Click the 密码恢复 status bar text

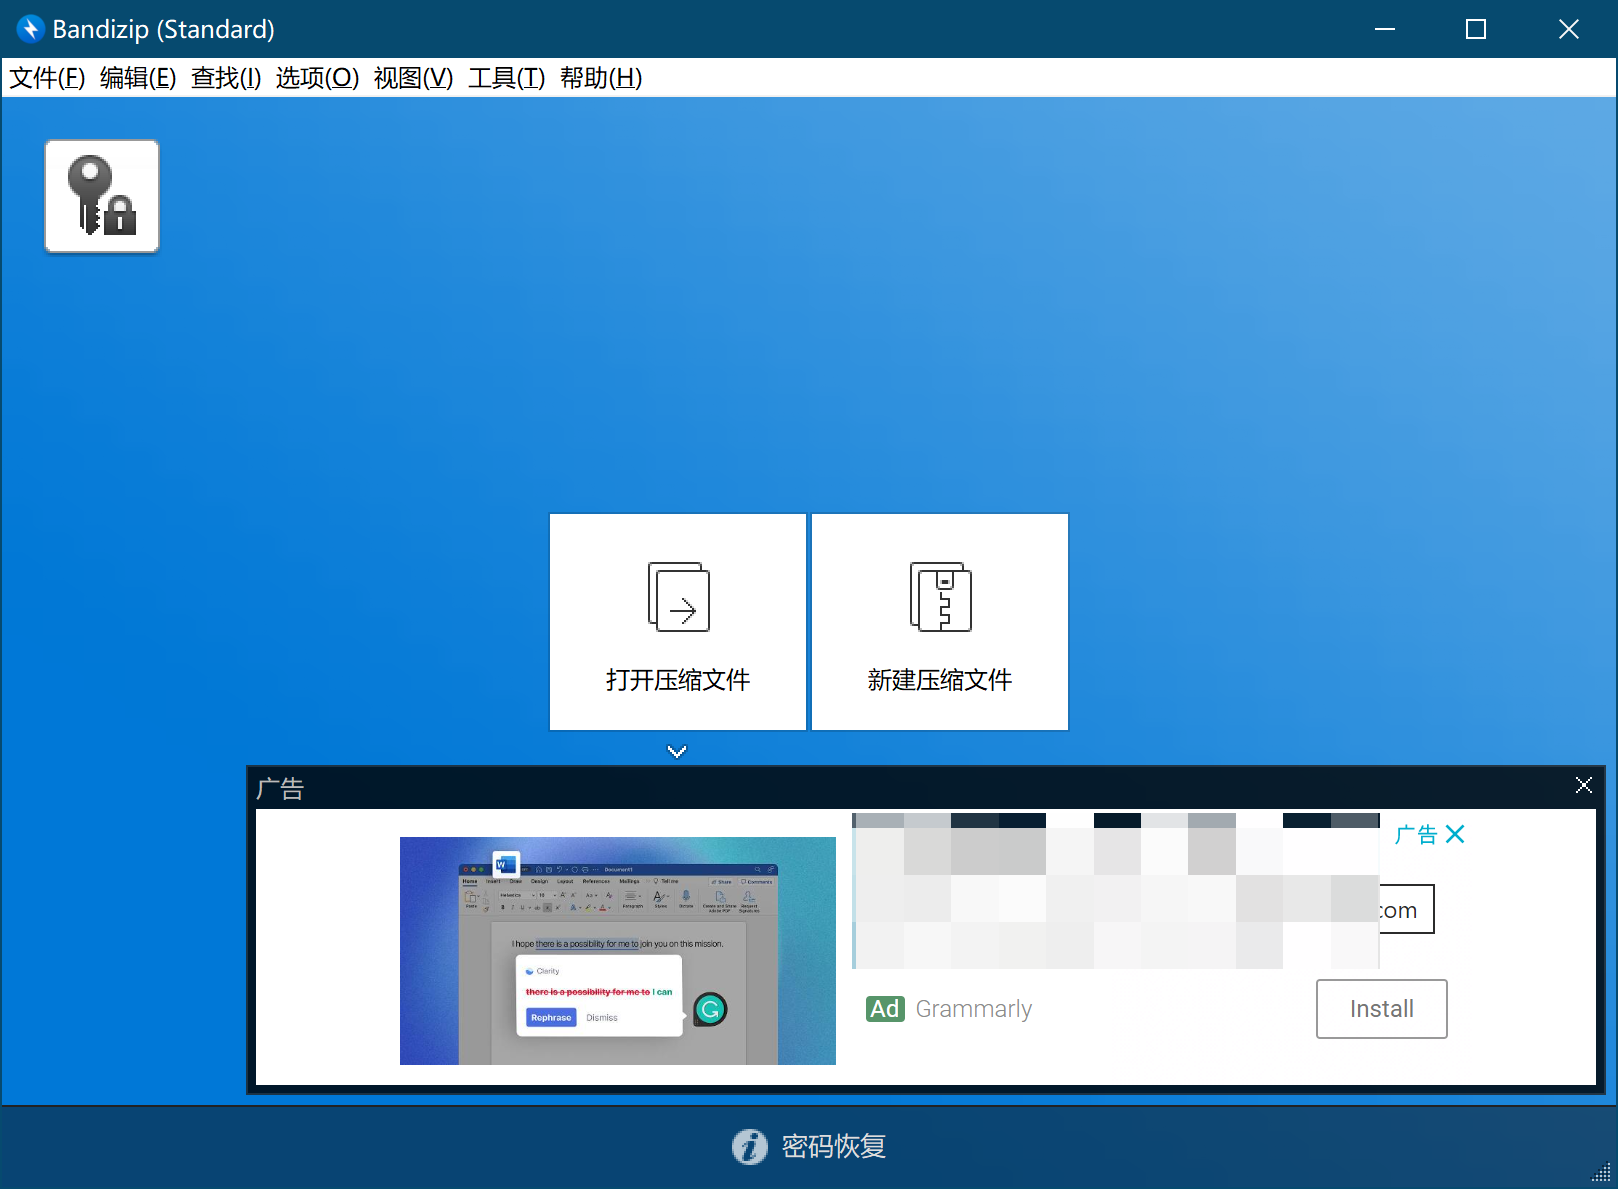[834, 1147]
